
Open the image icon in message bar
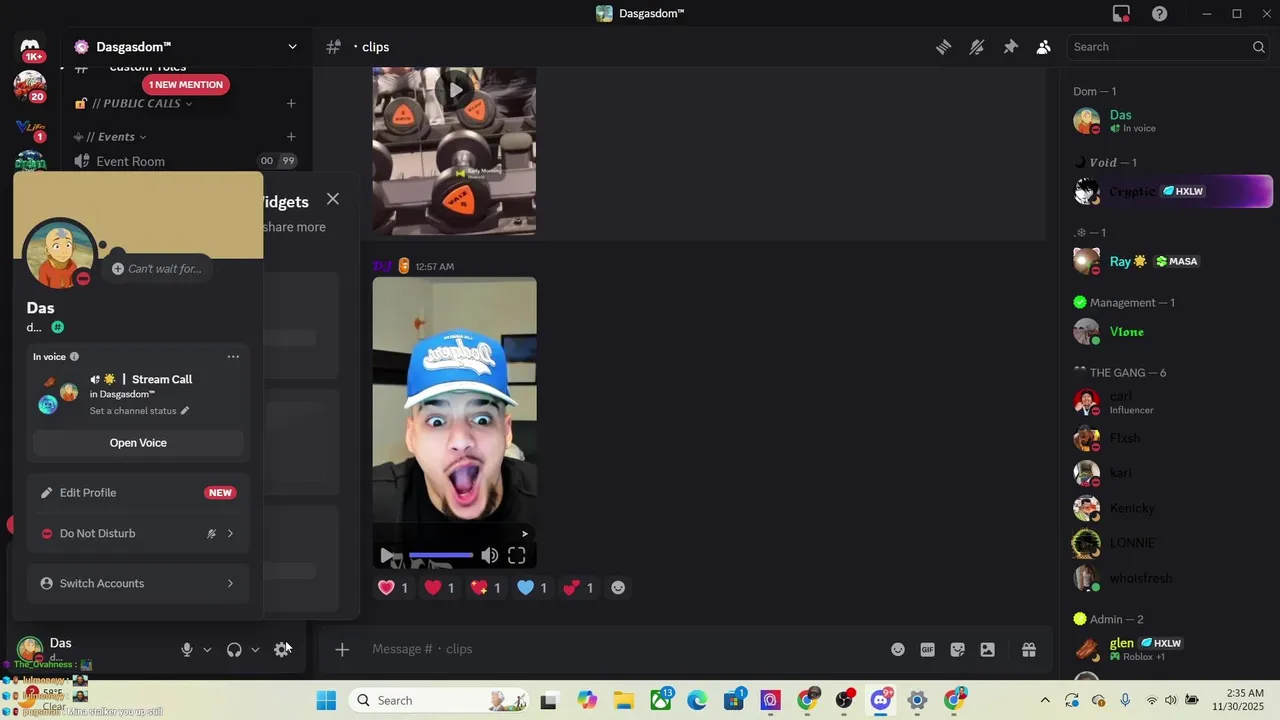(988, 649)
